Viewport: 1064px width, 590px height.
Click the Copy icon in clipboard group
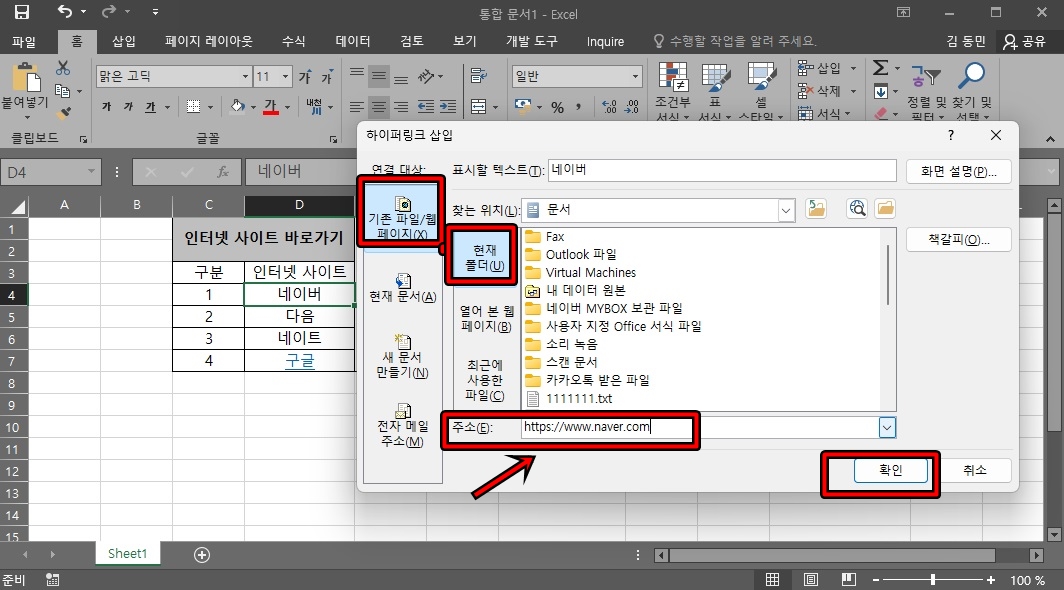[62, 90]
